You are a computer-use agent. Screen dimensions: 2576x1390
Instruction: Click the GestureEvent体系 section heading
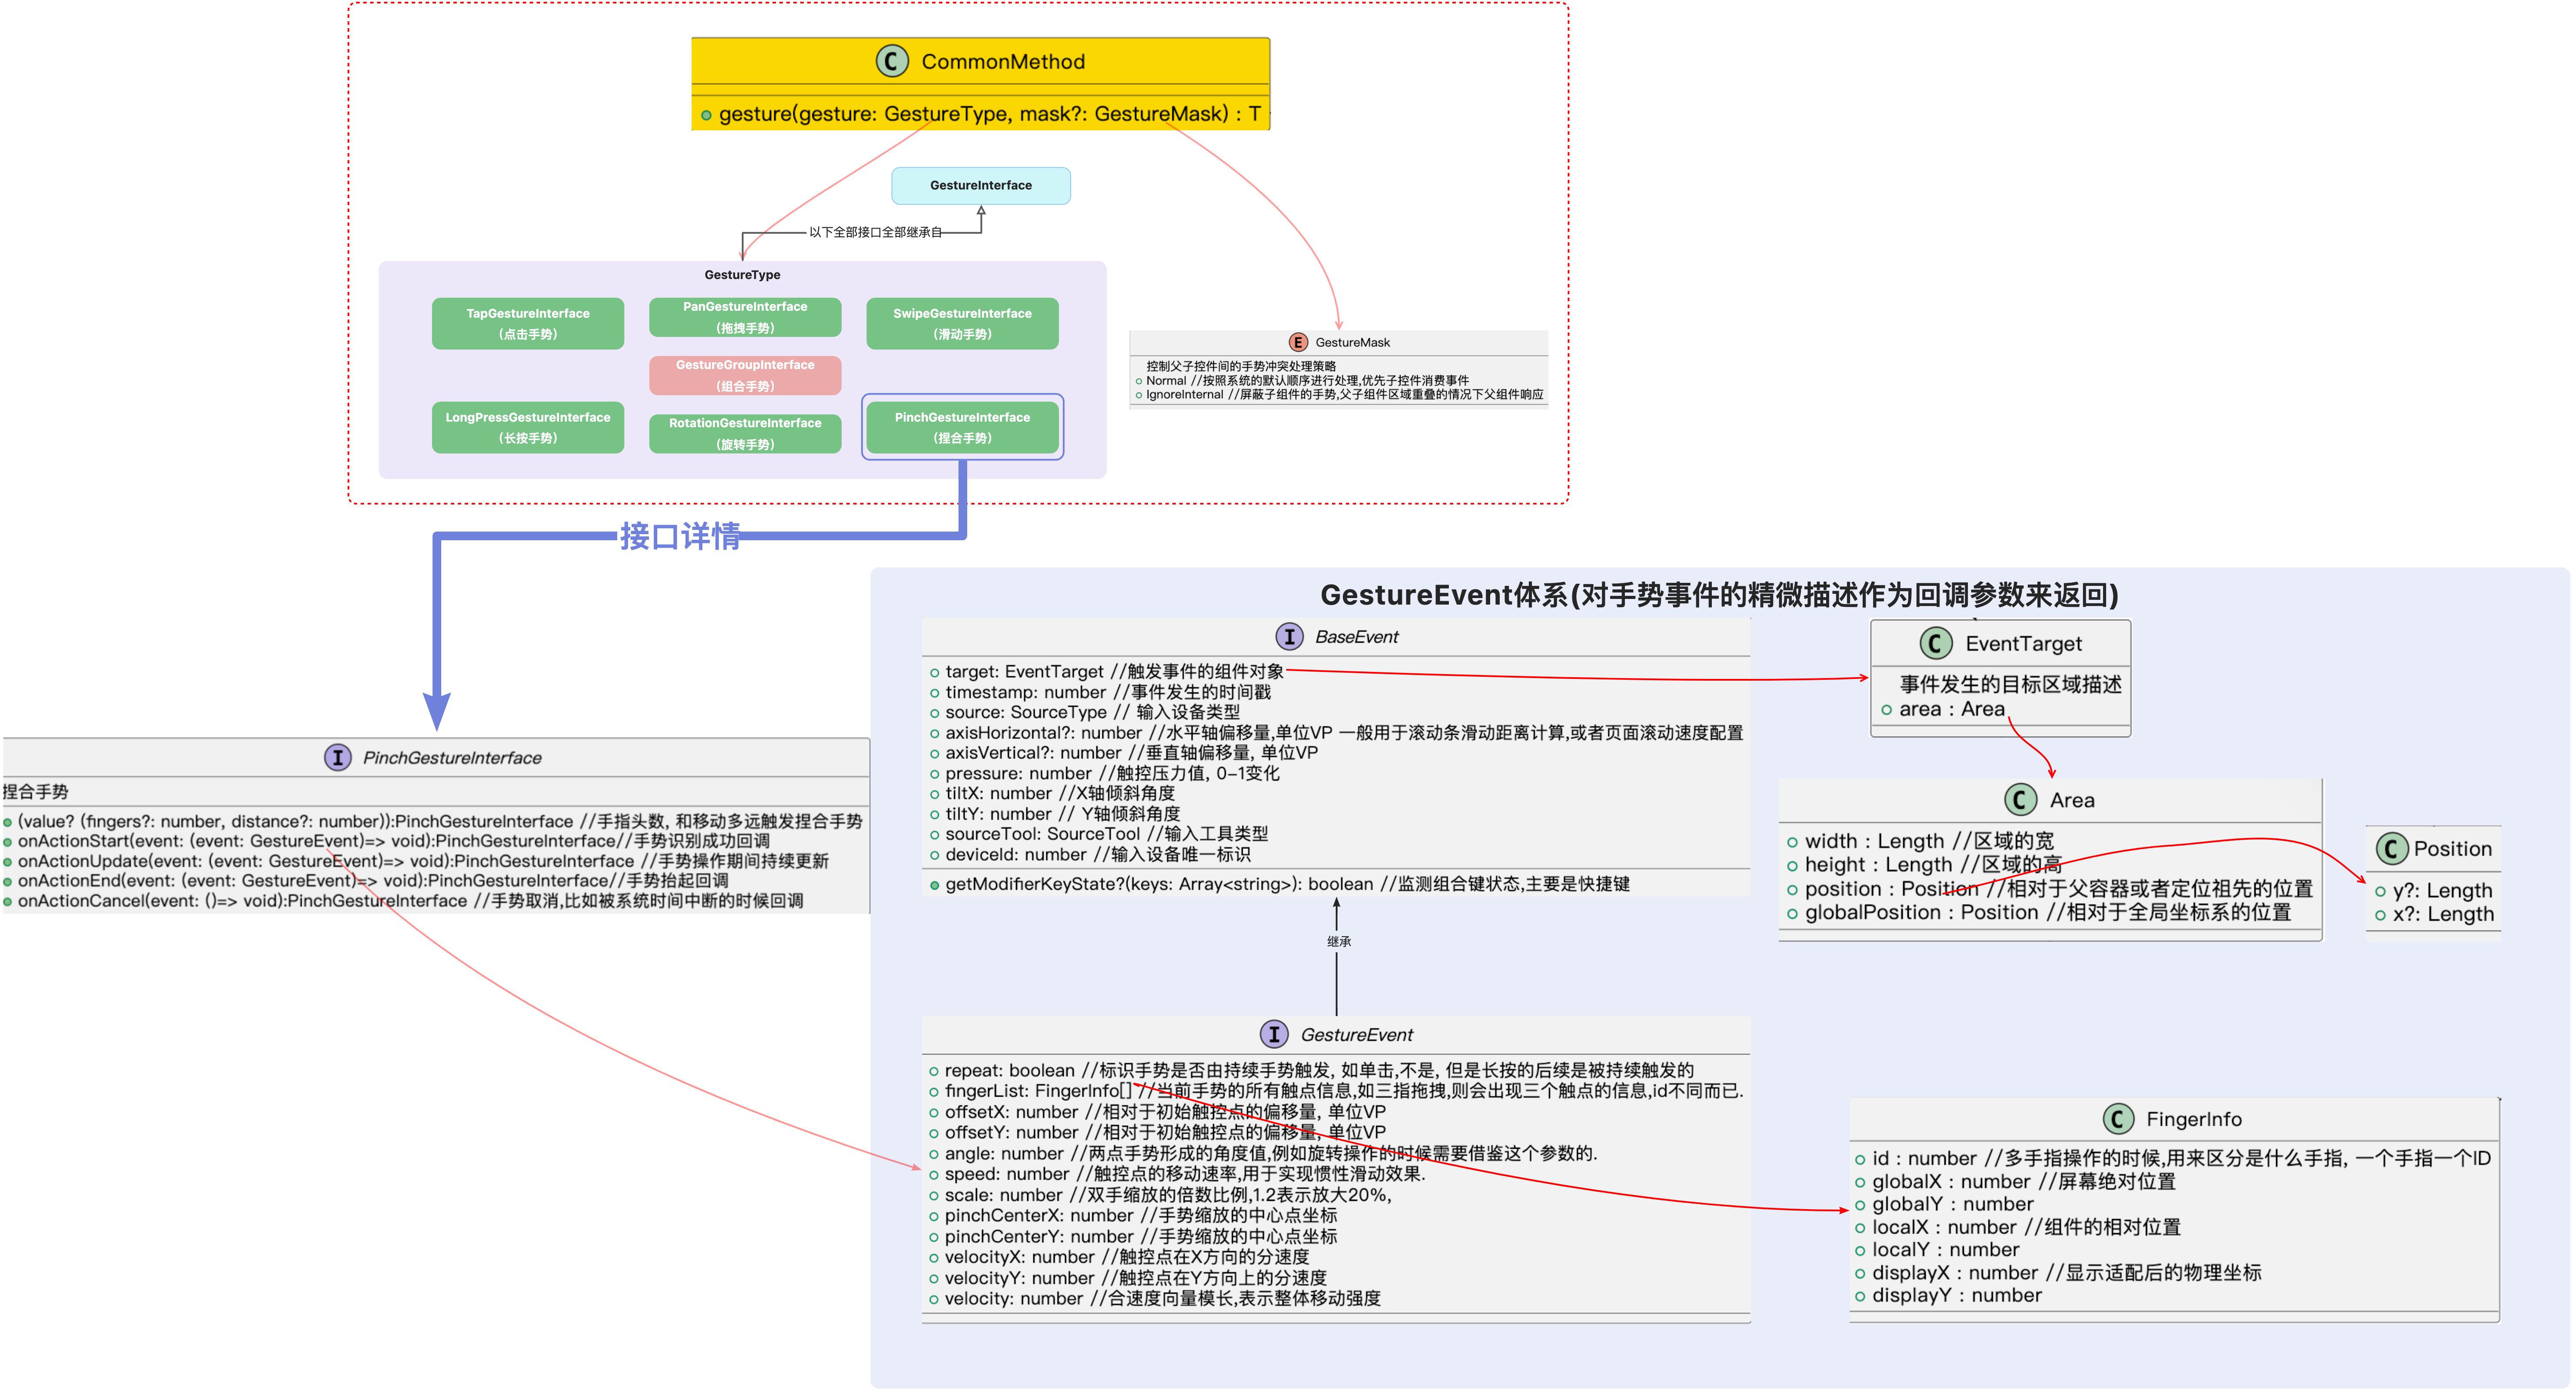(x=1719, y=595)
